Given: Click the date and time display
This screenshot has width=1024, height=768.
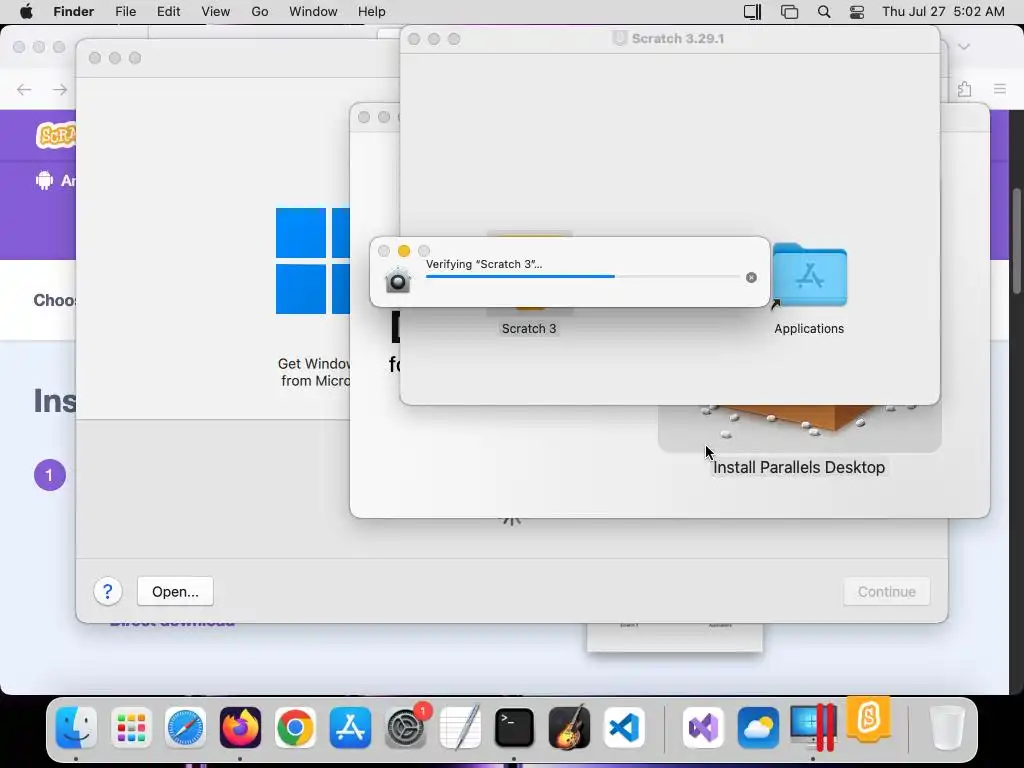Looking at the screenshot, I should click(x=943, y=12).
